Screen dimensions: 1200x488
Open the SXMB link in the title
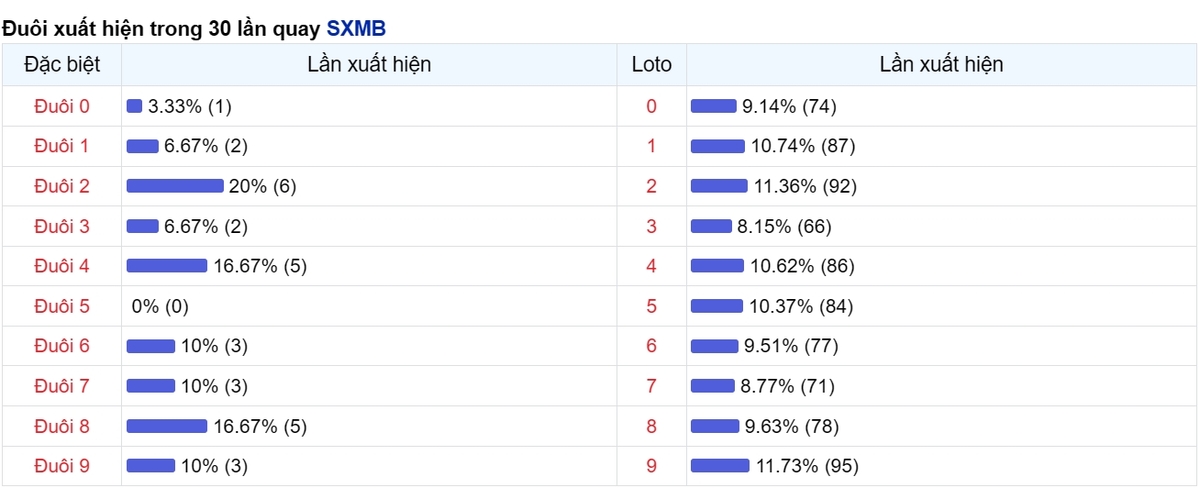coord(356,28)
